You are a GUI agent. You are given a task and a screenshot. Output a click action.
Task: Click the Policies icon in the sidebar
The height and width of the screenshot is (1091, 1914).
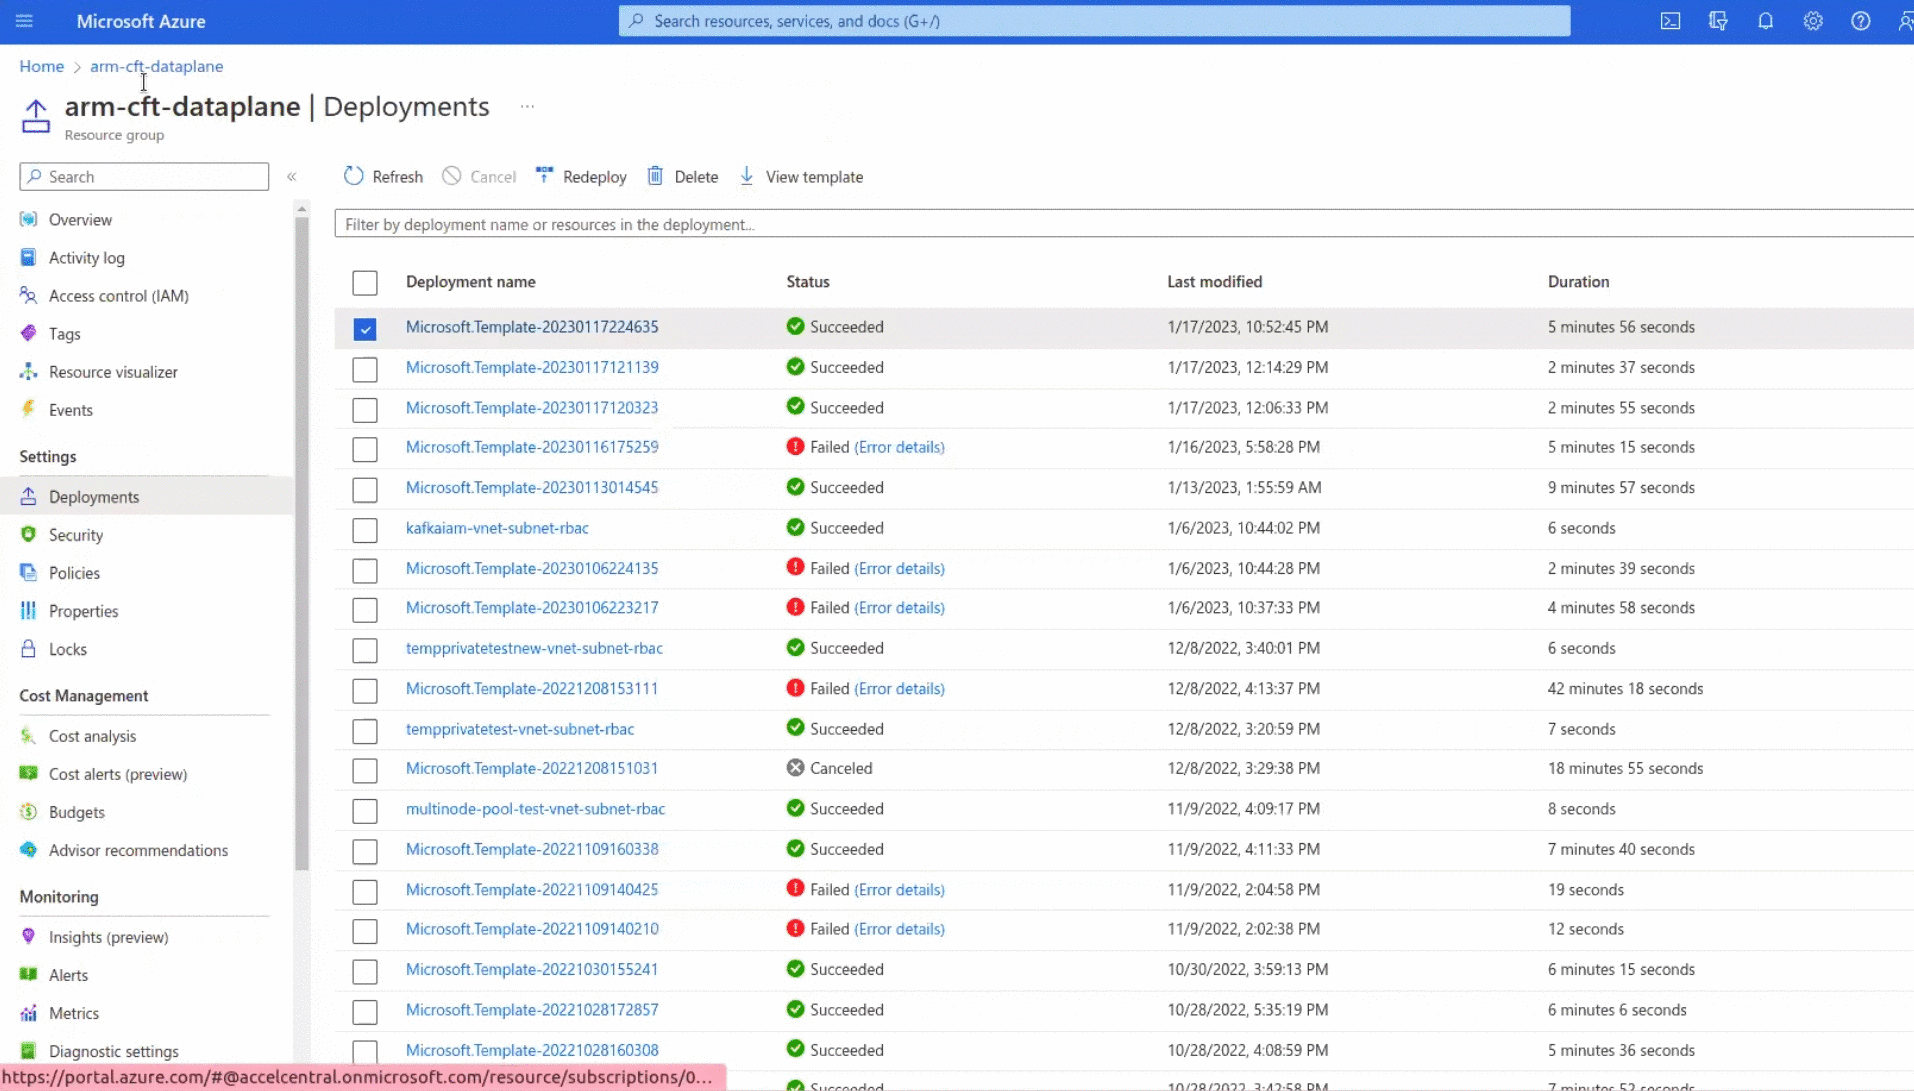tap(28, 572)
